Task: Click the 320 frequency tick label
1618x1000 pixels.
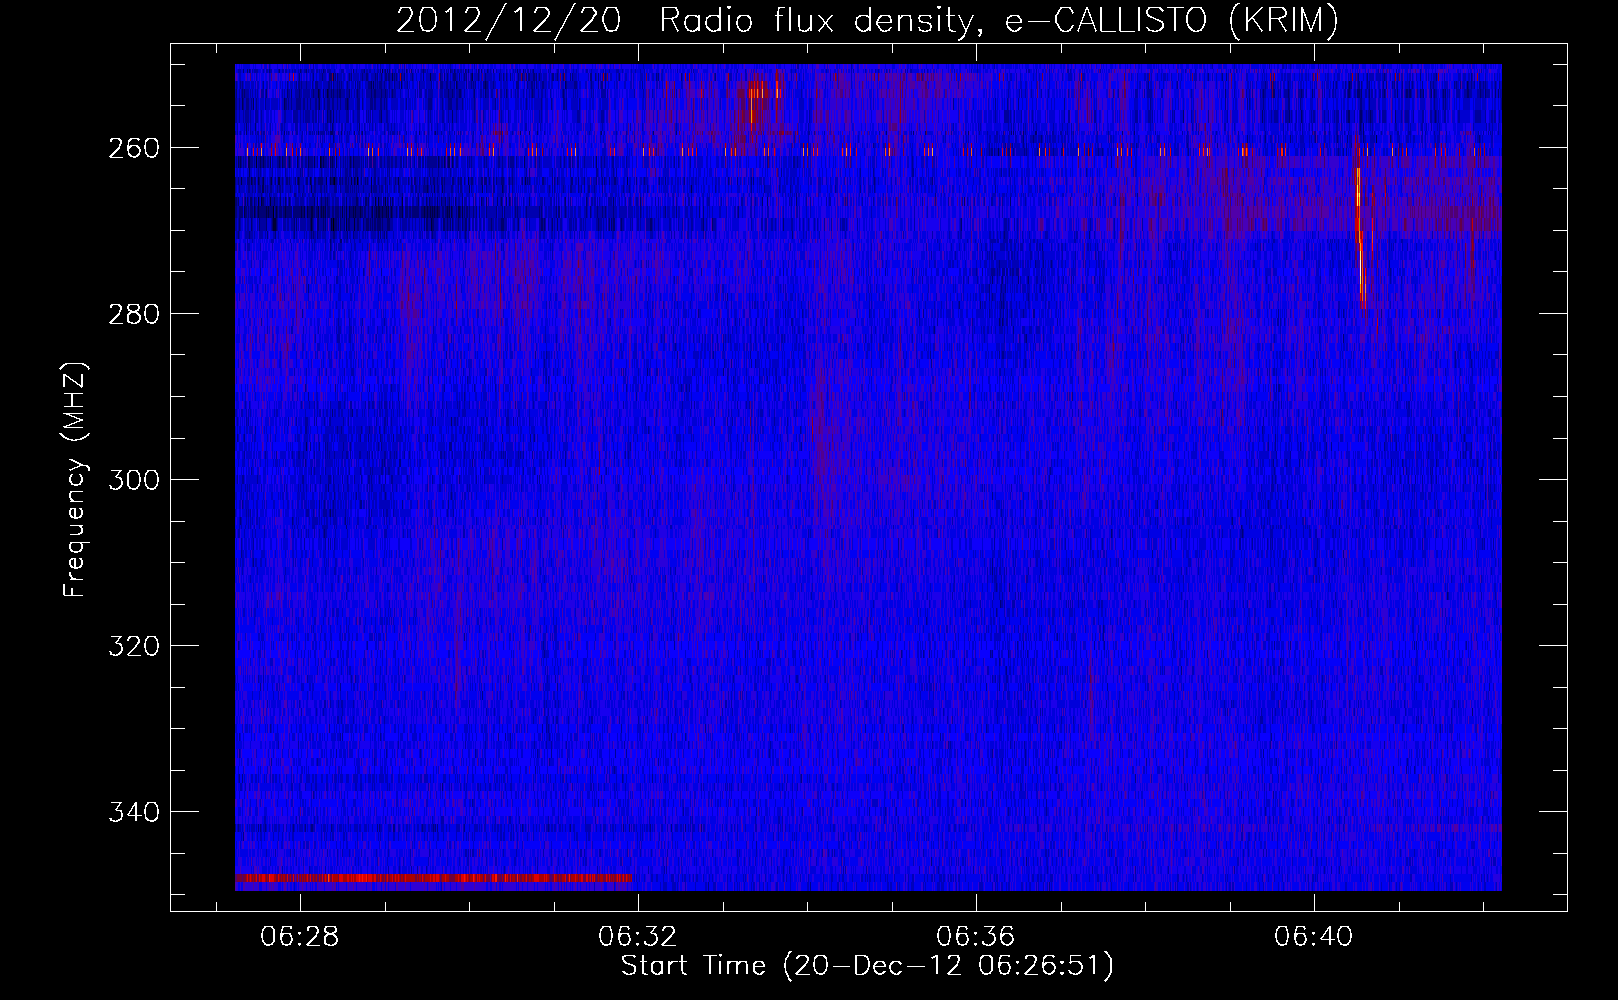Action: pyautogui.click(x=133, y=646)
